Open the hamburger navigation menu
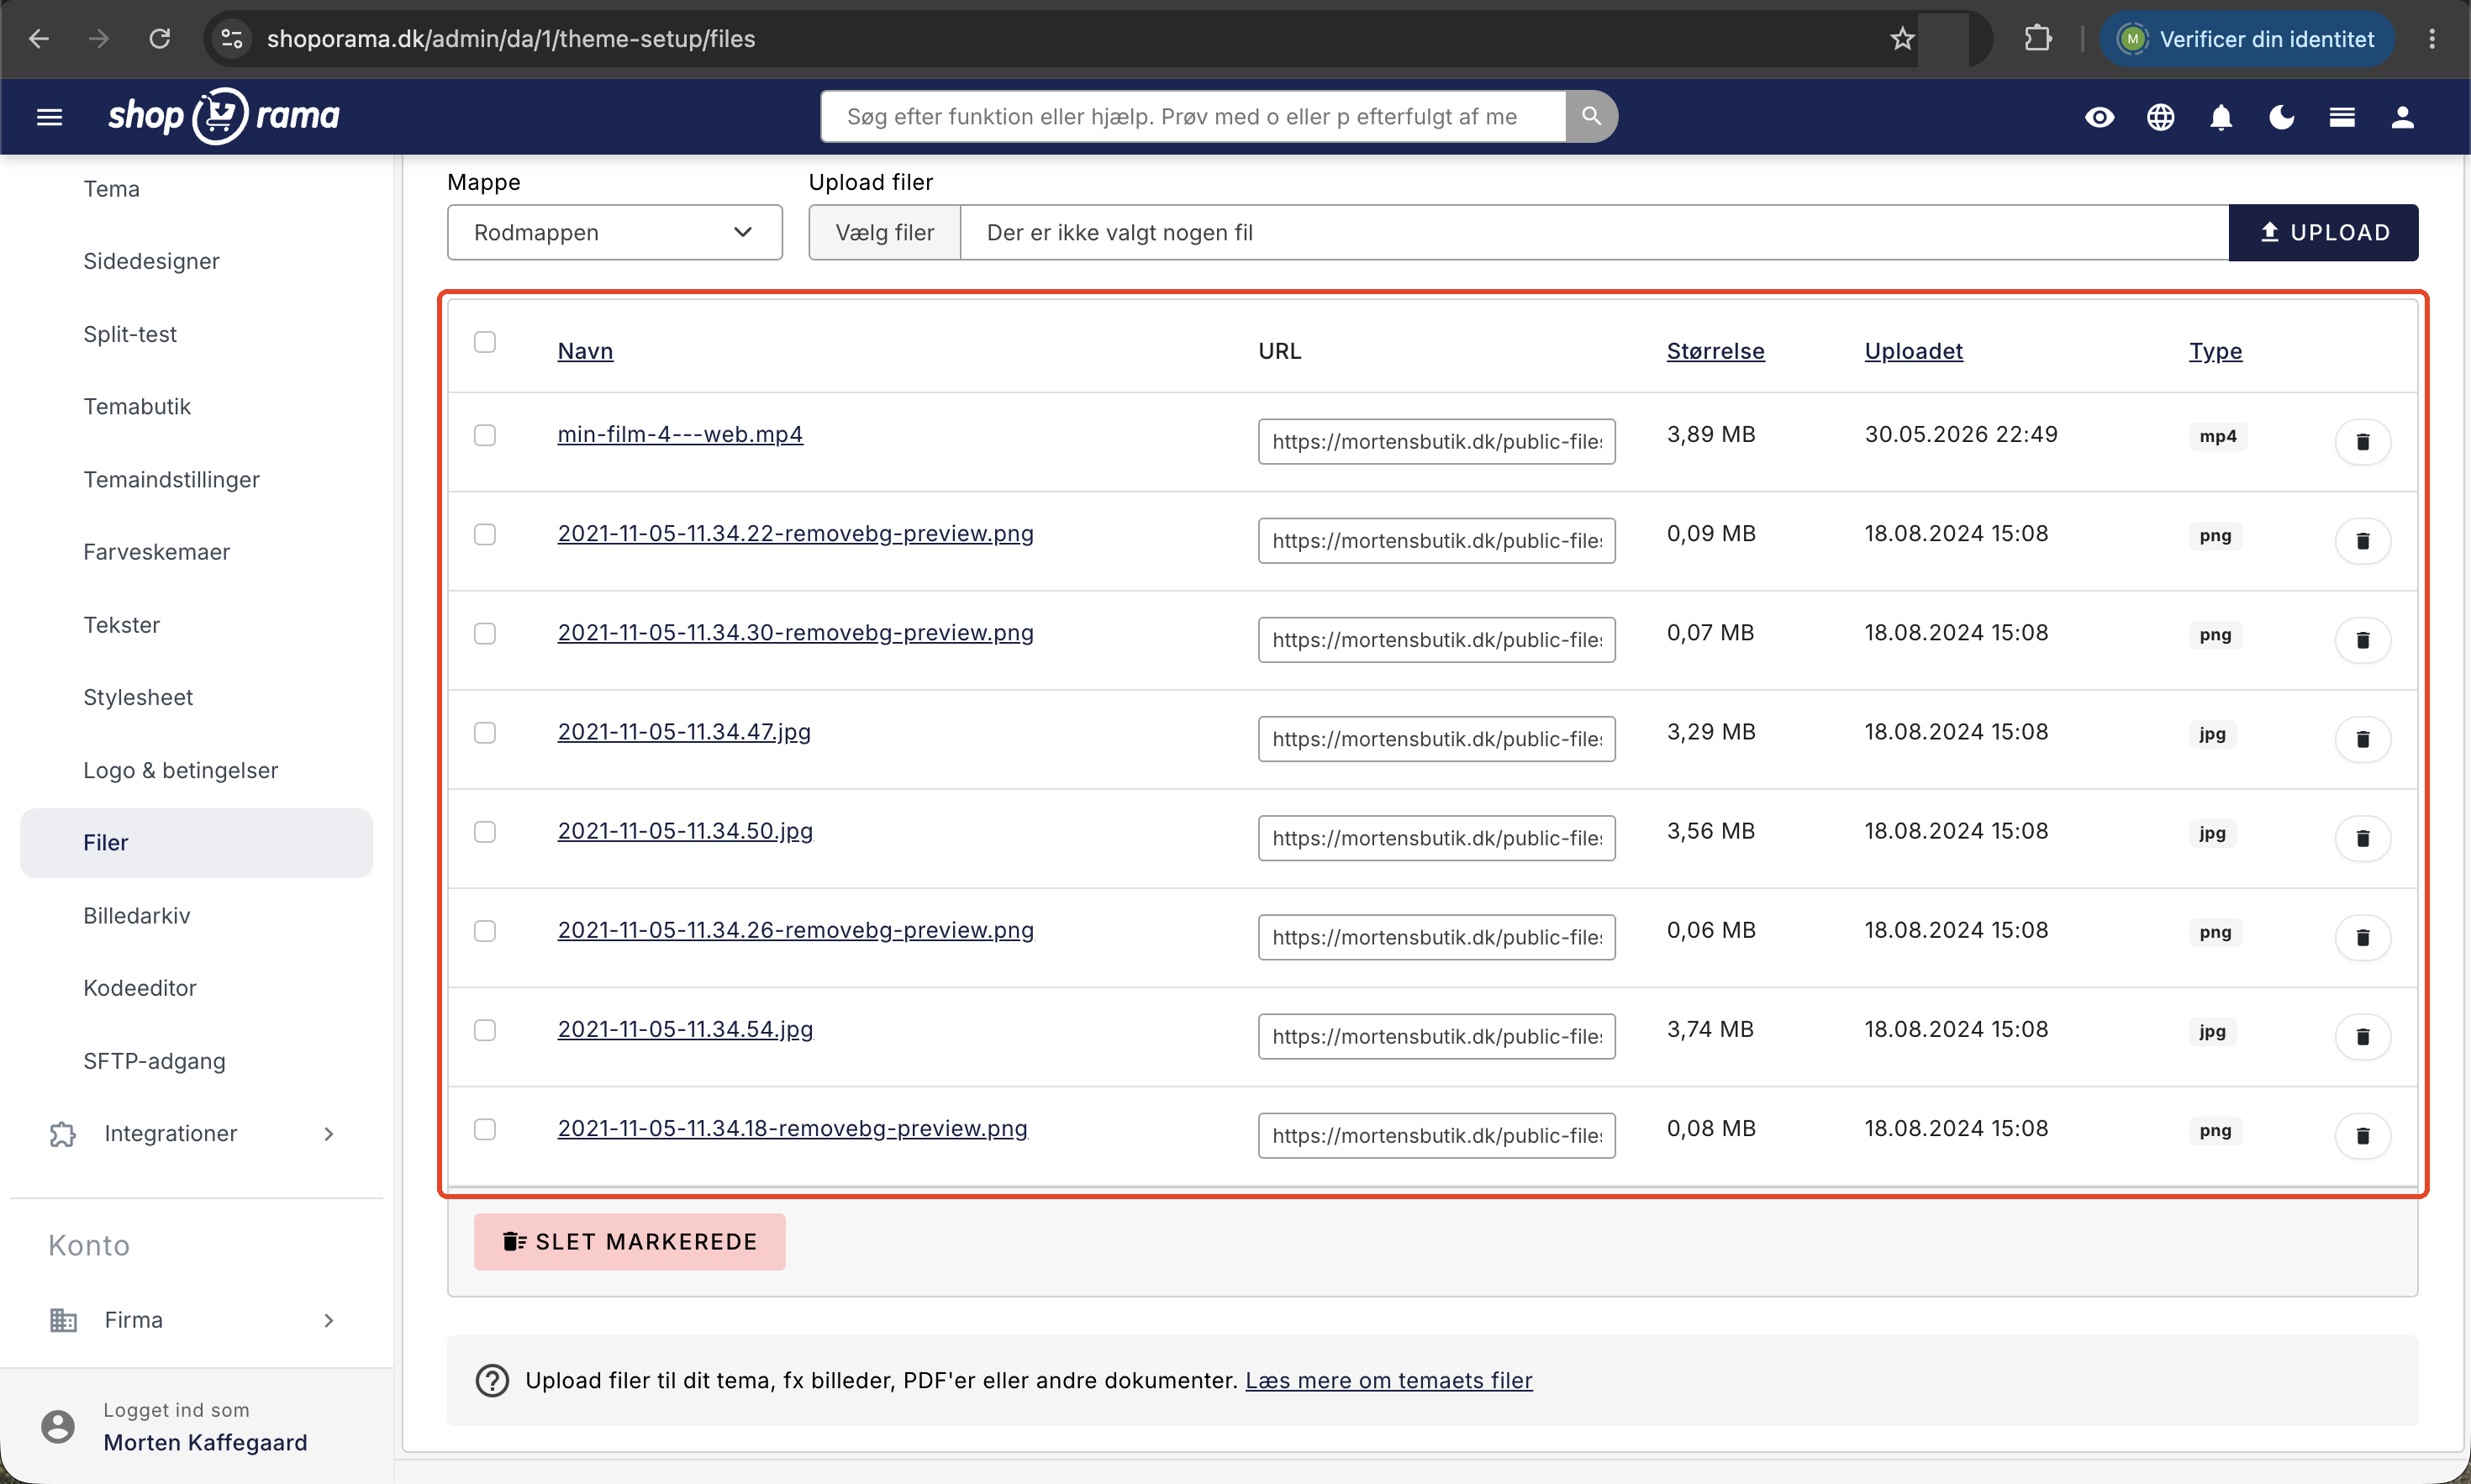2471x1484 pixels. (x=49, y=117)
